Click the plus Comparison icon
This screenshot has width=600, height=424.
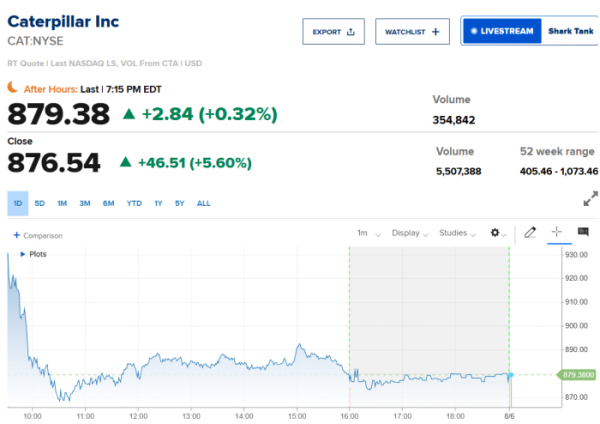(16, 235)
